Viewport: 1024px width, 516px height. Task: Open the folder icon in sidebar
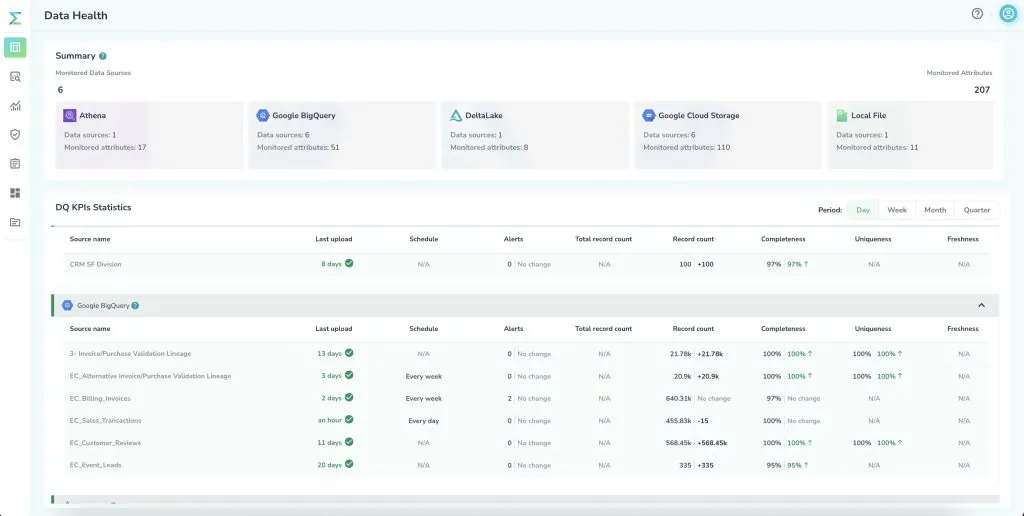click(x=15, y=222)
